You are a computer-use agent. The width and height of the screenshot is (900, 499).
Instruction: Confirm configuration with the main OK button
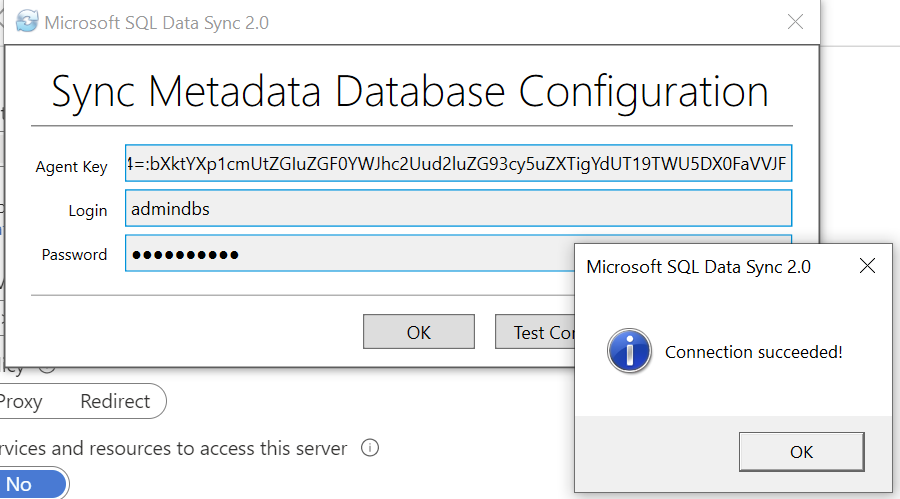(418, 331)
